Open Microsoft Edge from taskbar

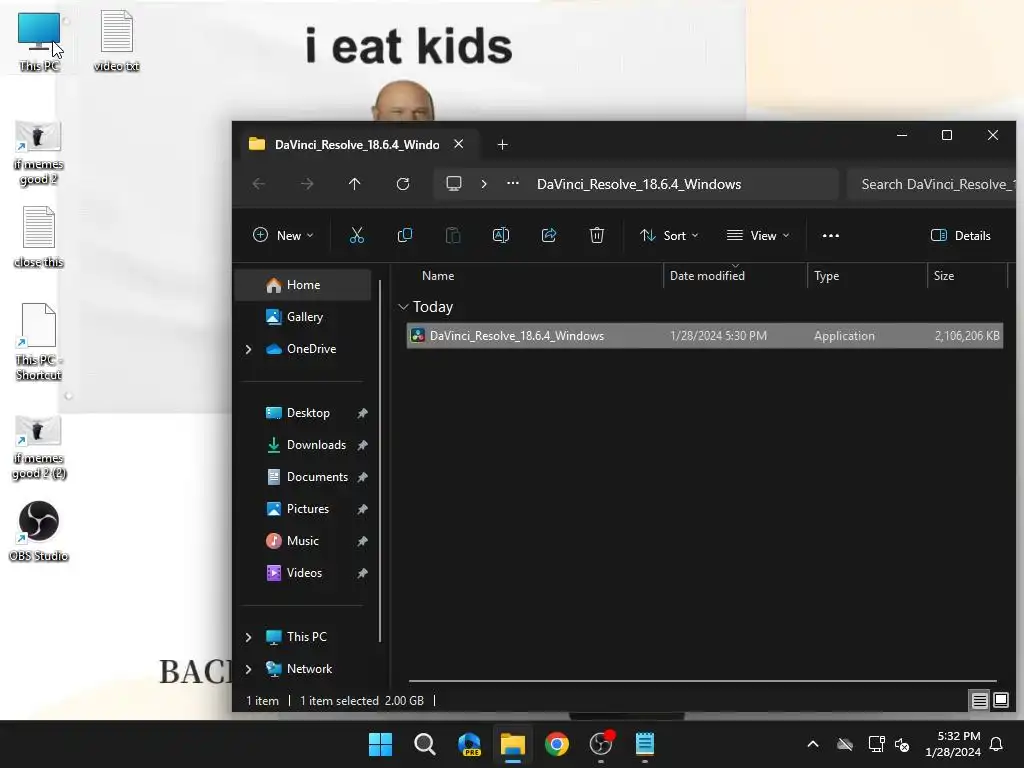[x=469, y=744]
